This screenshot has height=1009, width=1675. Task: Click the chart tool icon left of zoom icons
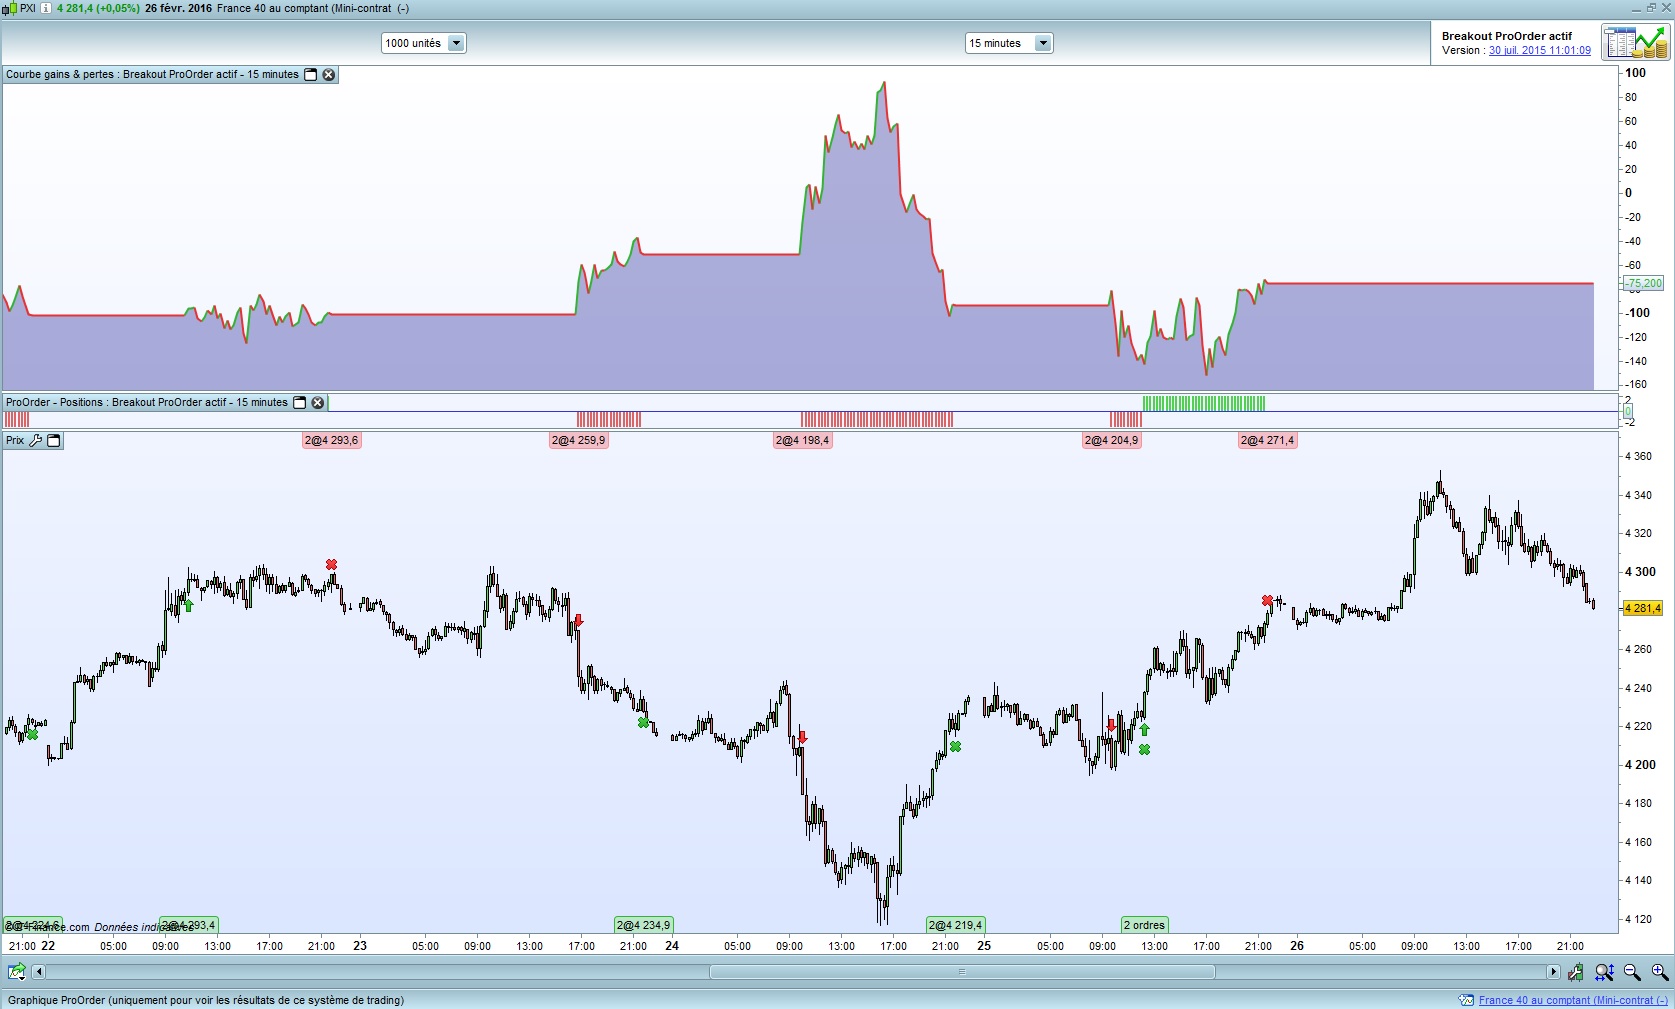[1576, 971]
